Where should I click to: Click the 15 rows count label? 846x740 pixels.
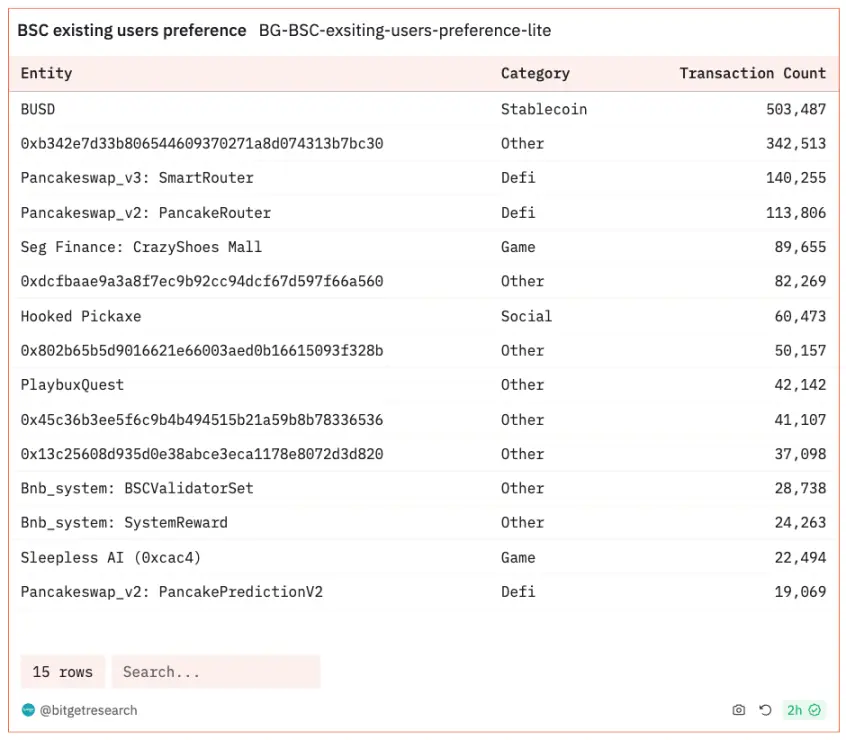point(62,672)
